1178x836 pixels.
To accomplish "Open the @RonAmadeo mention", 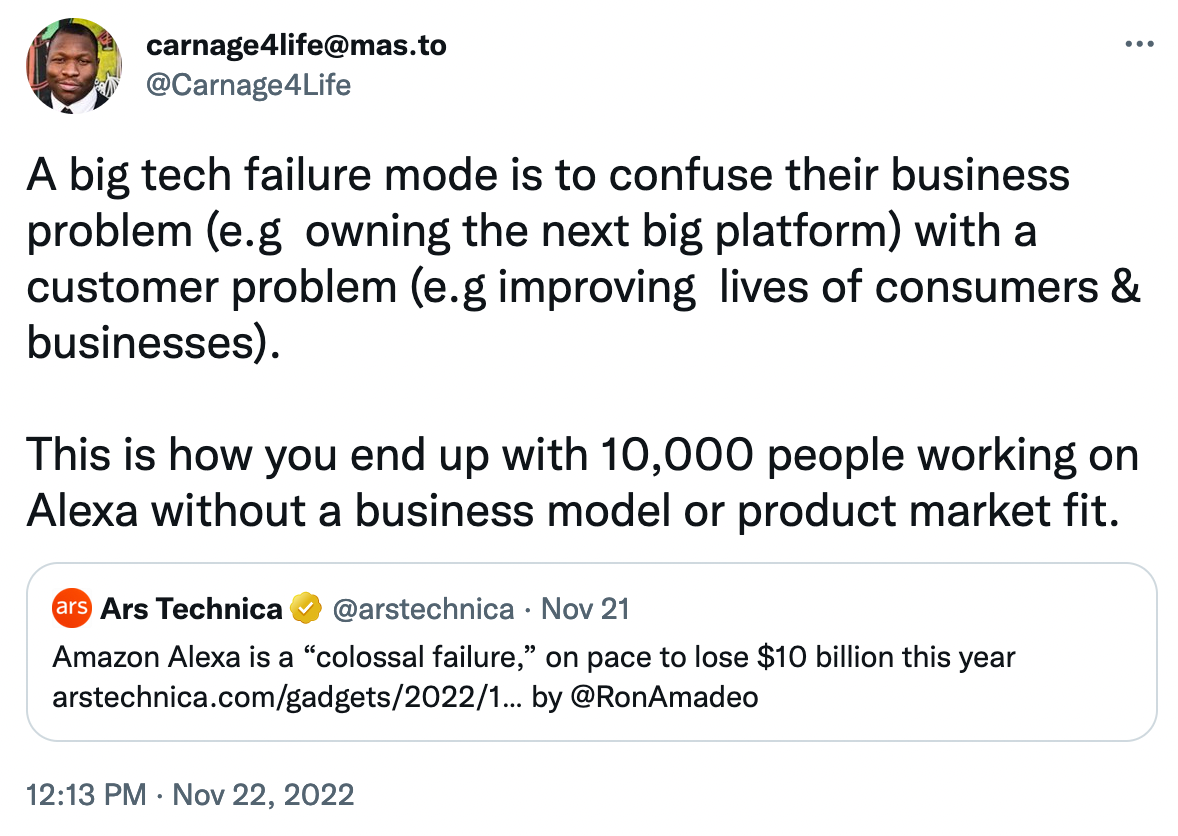I will [664, 697].
